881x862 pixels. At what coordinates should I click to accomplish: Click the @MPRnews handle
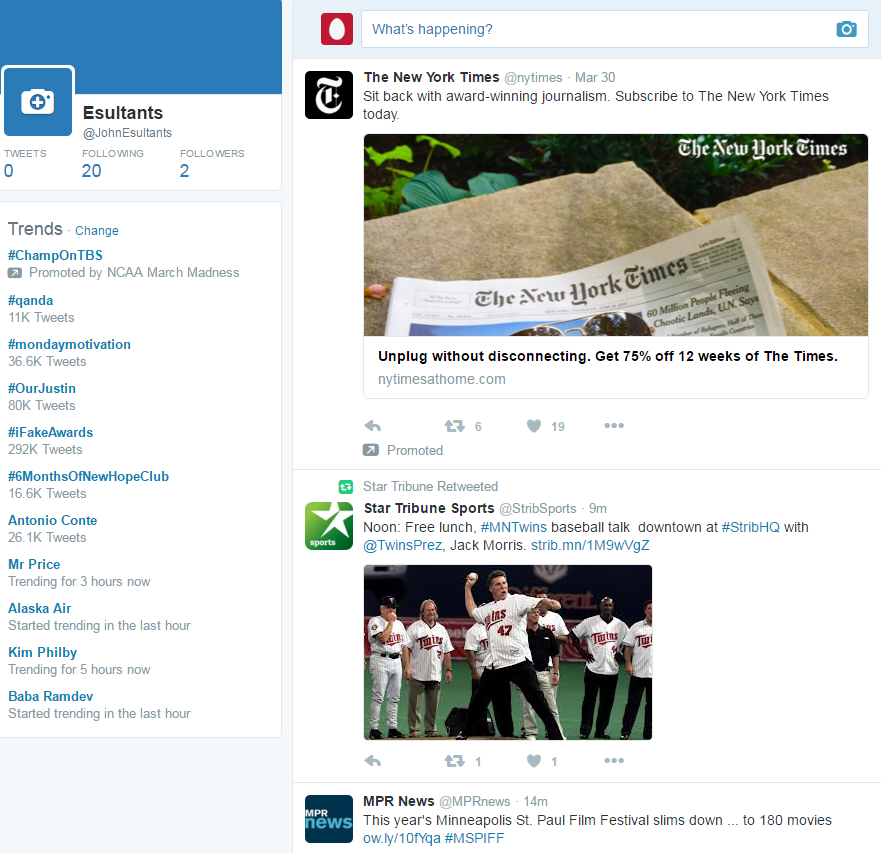(475, 801)
